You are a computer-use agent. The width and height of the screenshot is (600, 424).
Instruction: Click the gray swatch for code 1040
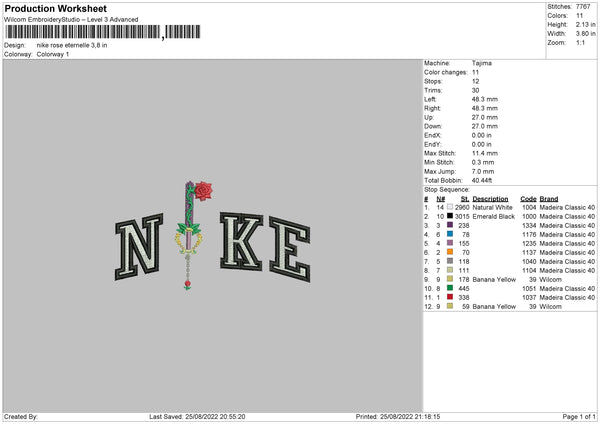pyautogui.click(x=450, y=261)
